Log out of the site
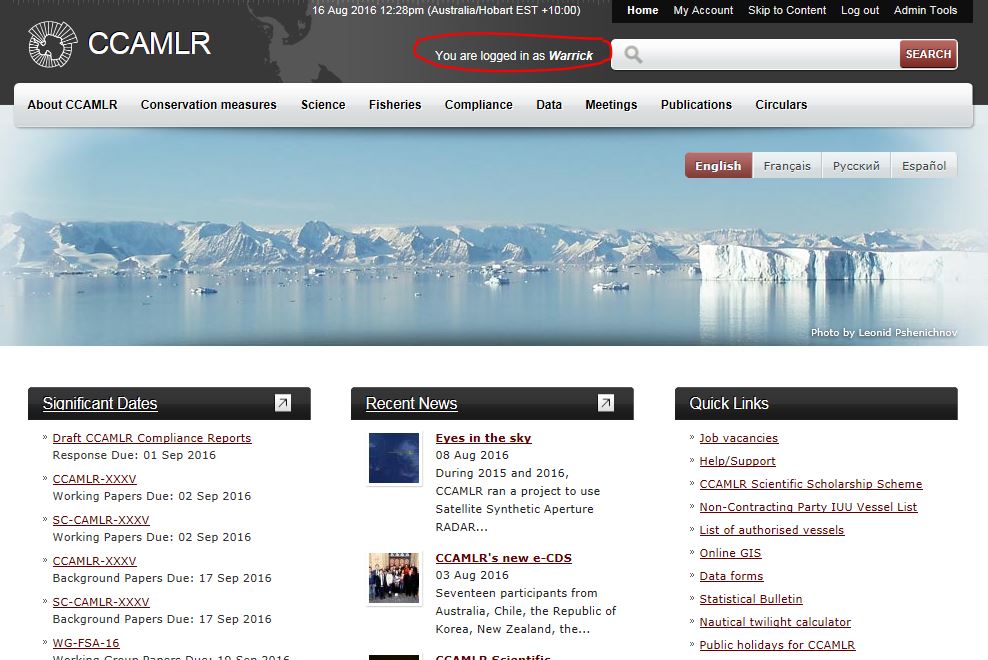This screenshot has width=988, height=660. (859, 10)
